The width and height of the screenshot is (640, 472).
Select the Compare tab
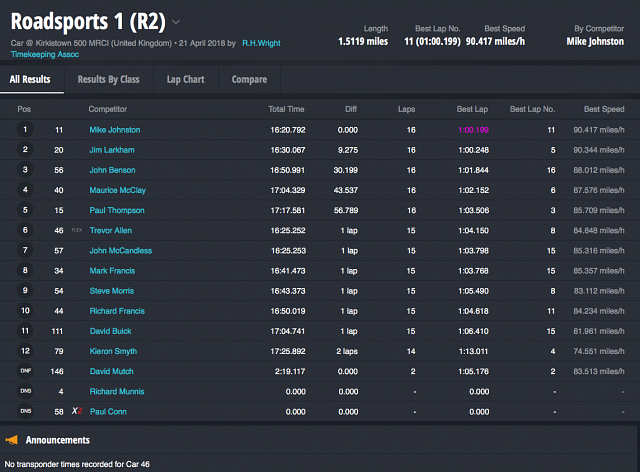point(249,79)
